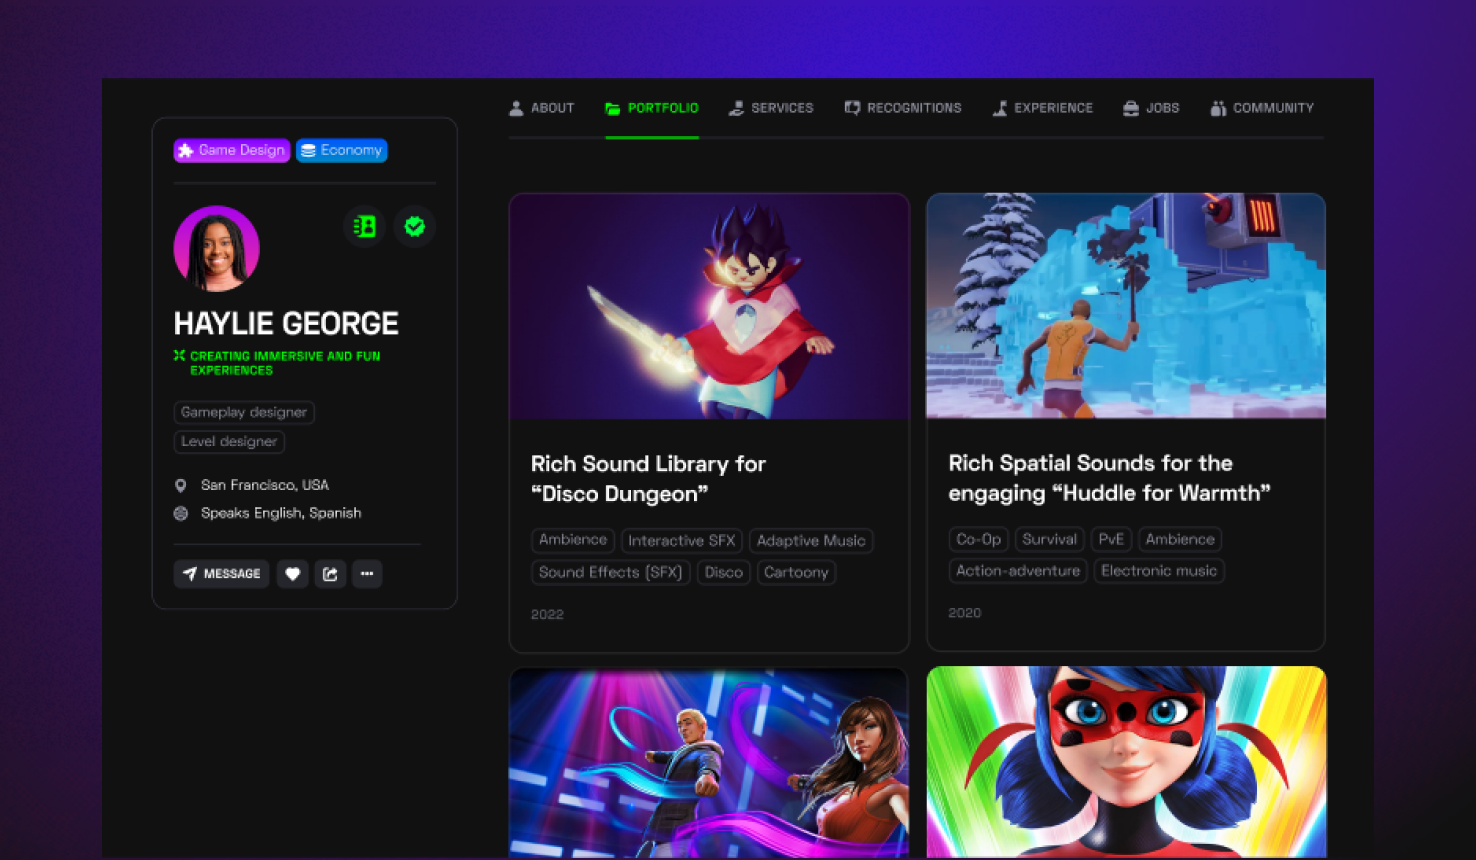Open the Experience tab
Viewport: 1476px width, 860px height.
click(1042, 108)
